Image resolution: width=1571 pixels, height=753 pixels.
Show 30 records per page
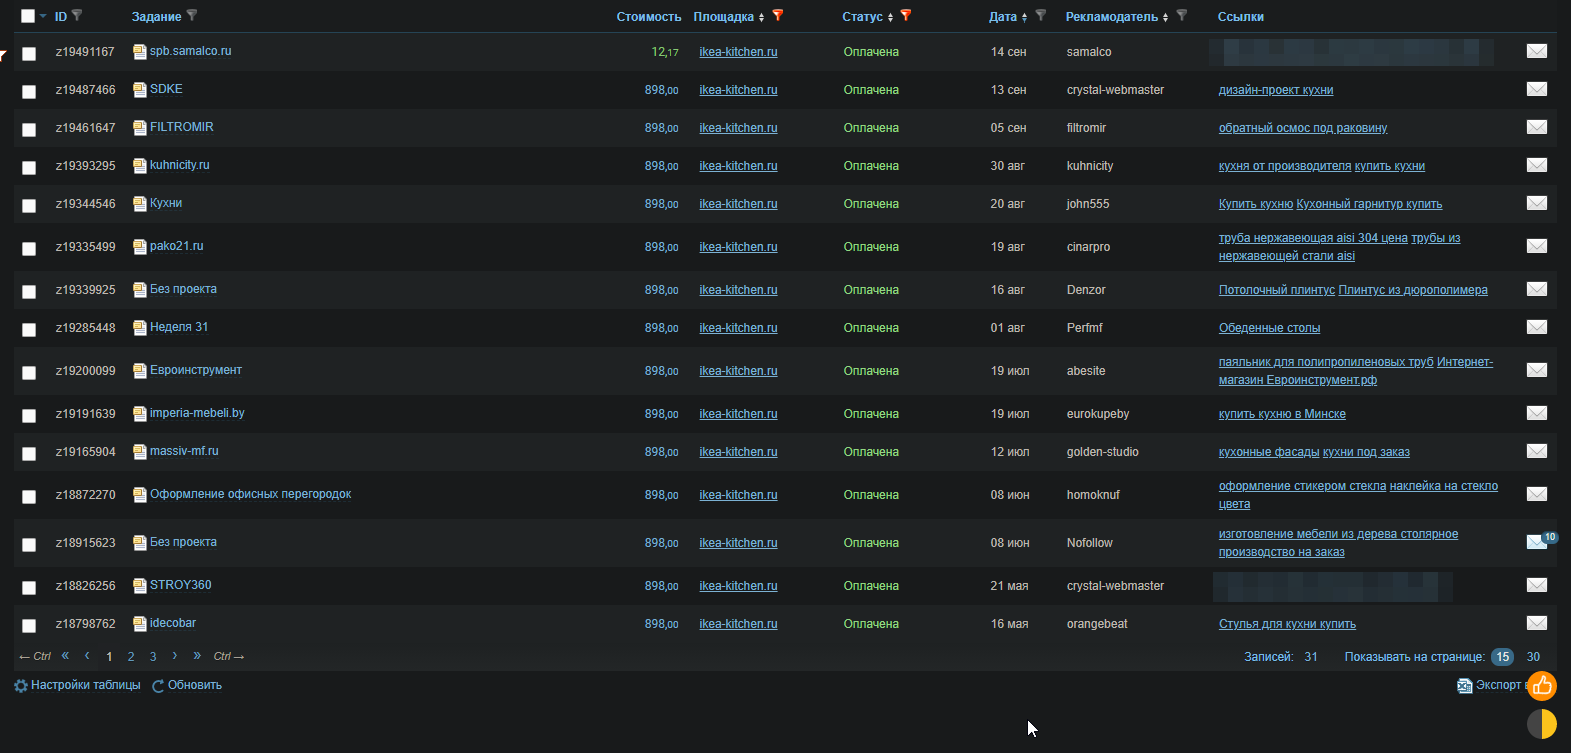(x=1533, y=657)
